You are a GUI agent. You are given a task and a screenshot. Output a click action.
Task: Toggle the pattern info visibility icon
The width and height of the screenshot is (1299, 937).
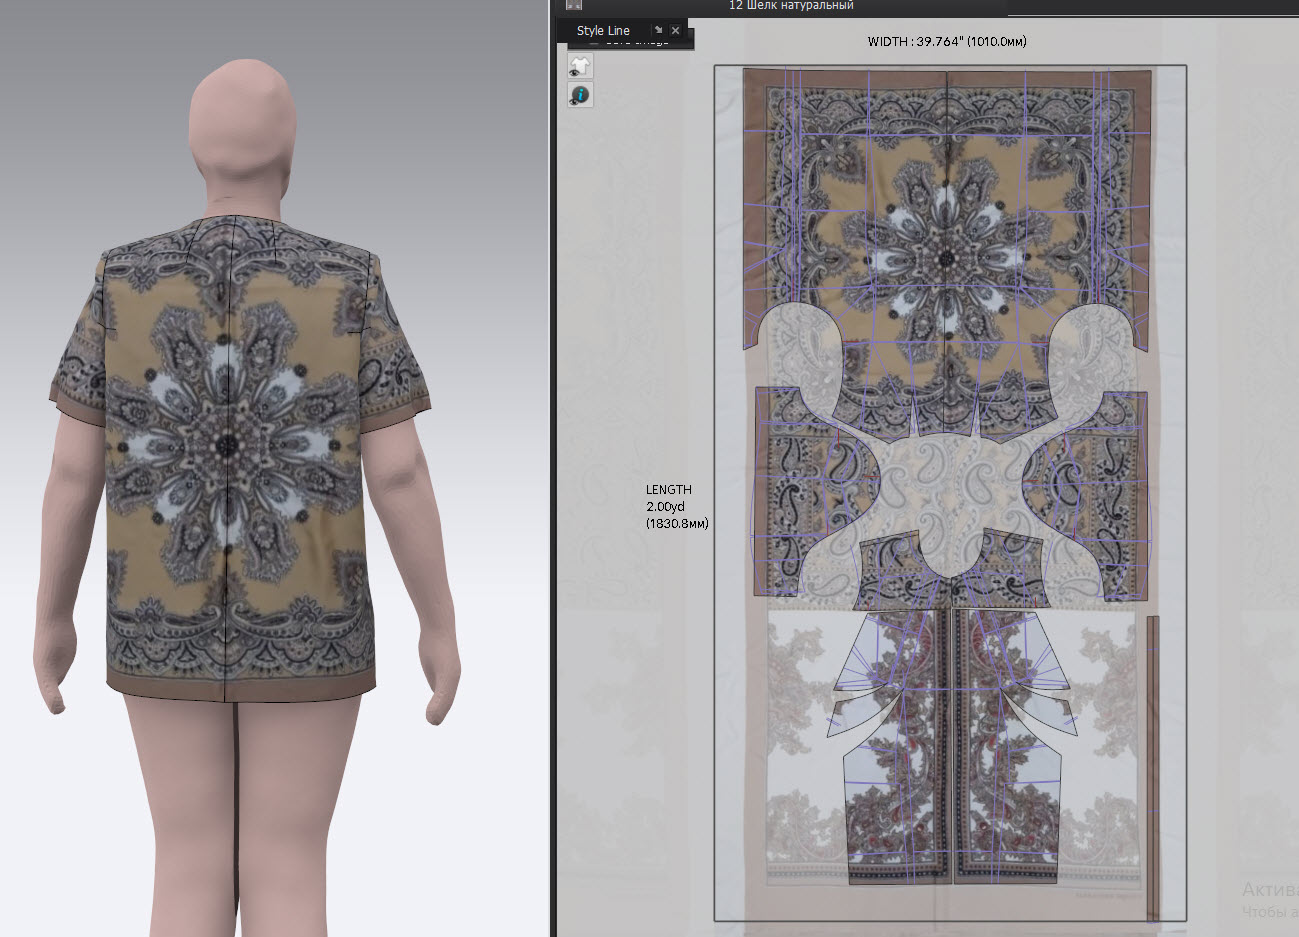click(580, 95)
